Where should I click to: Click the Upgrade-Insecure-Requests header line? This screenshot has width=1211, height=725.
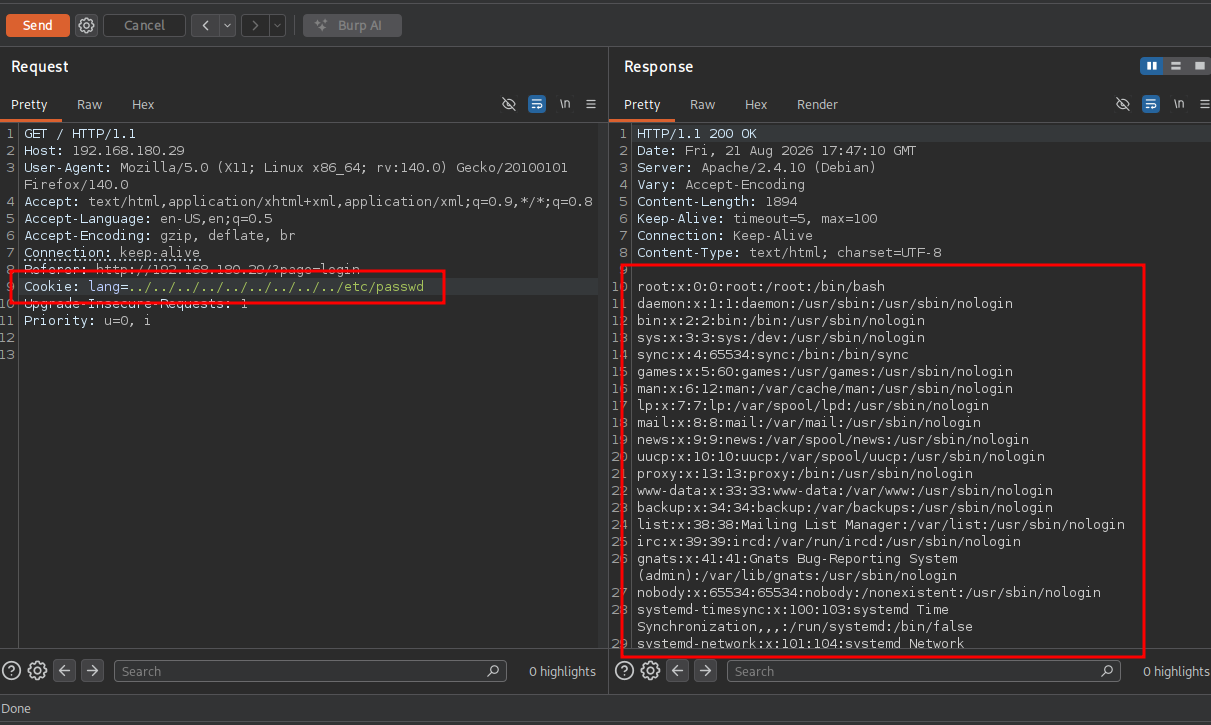pos(136,304)
